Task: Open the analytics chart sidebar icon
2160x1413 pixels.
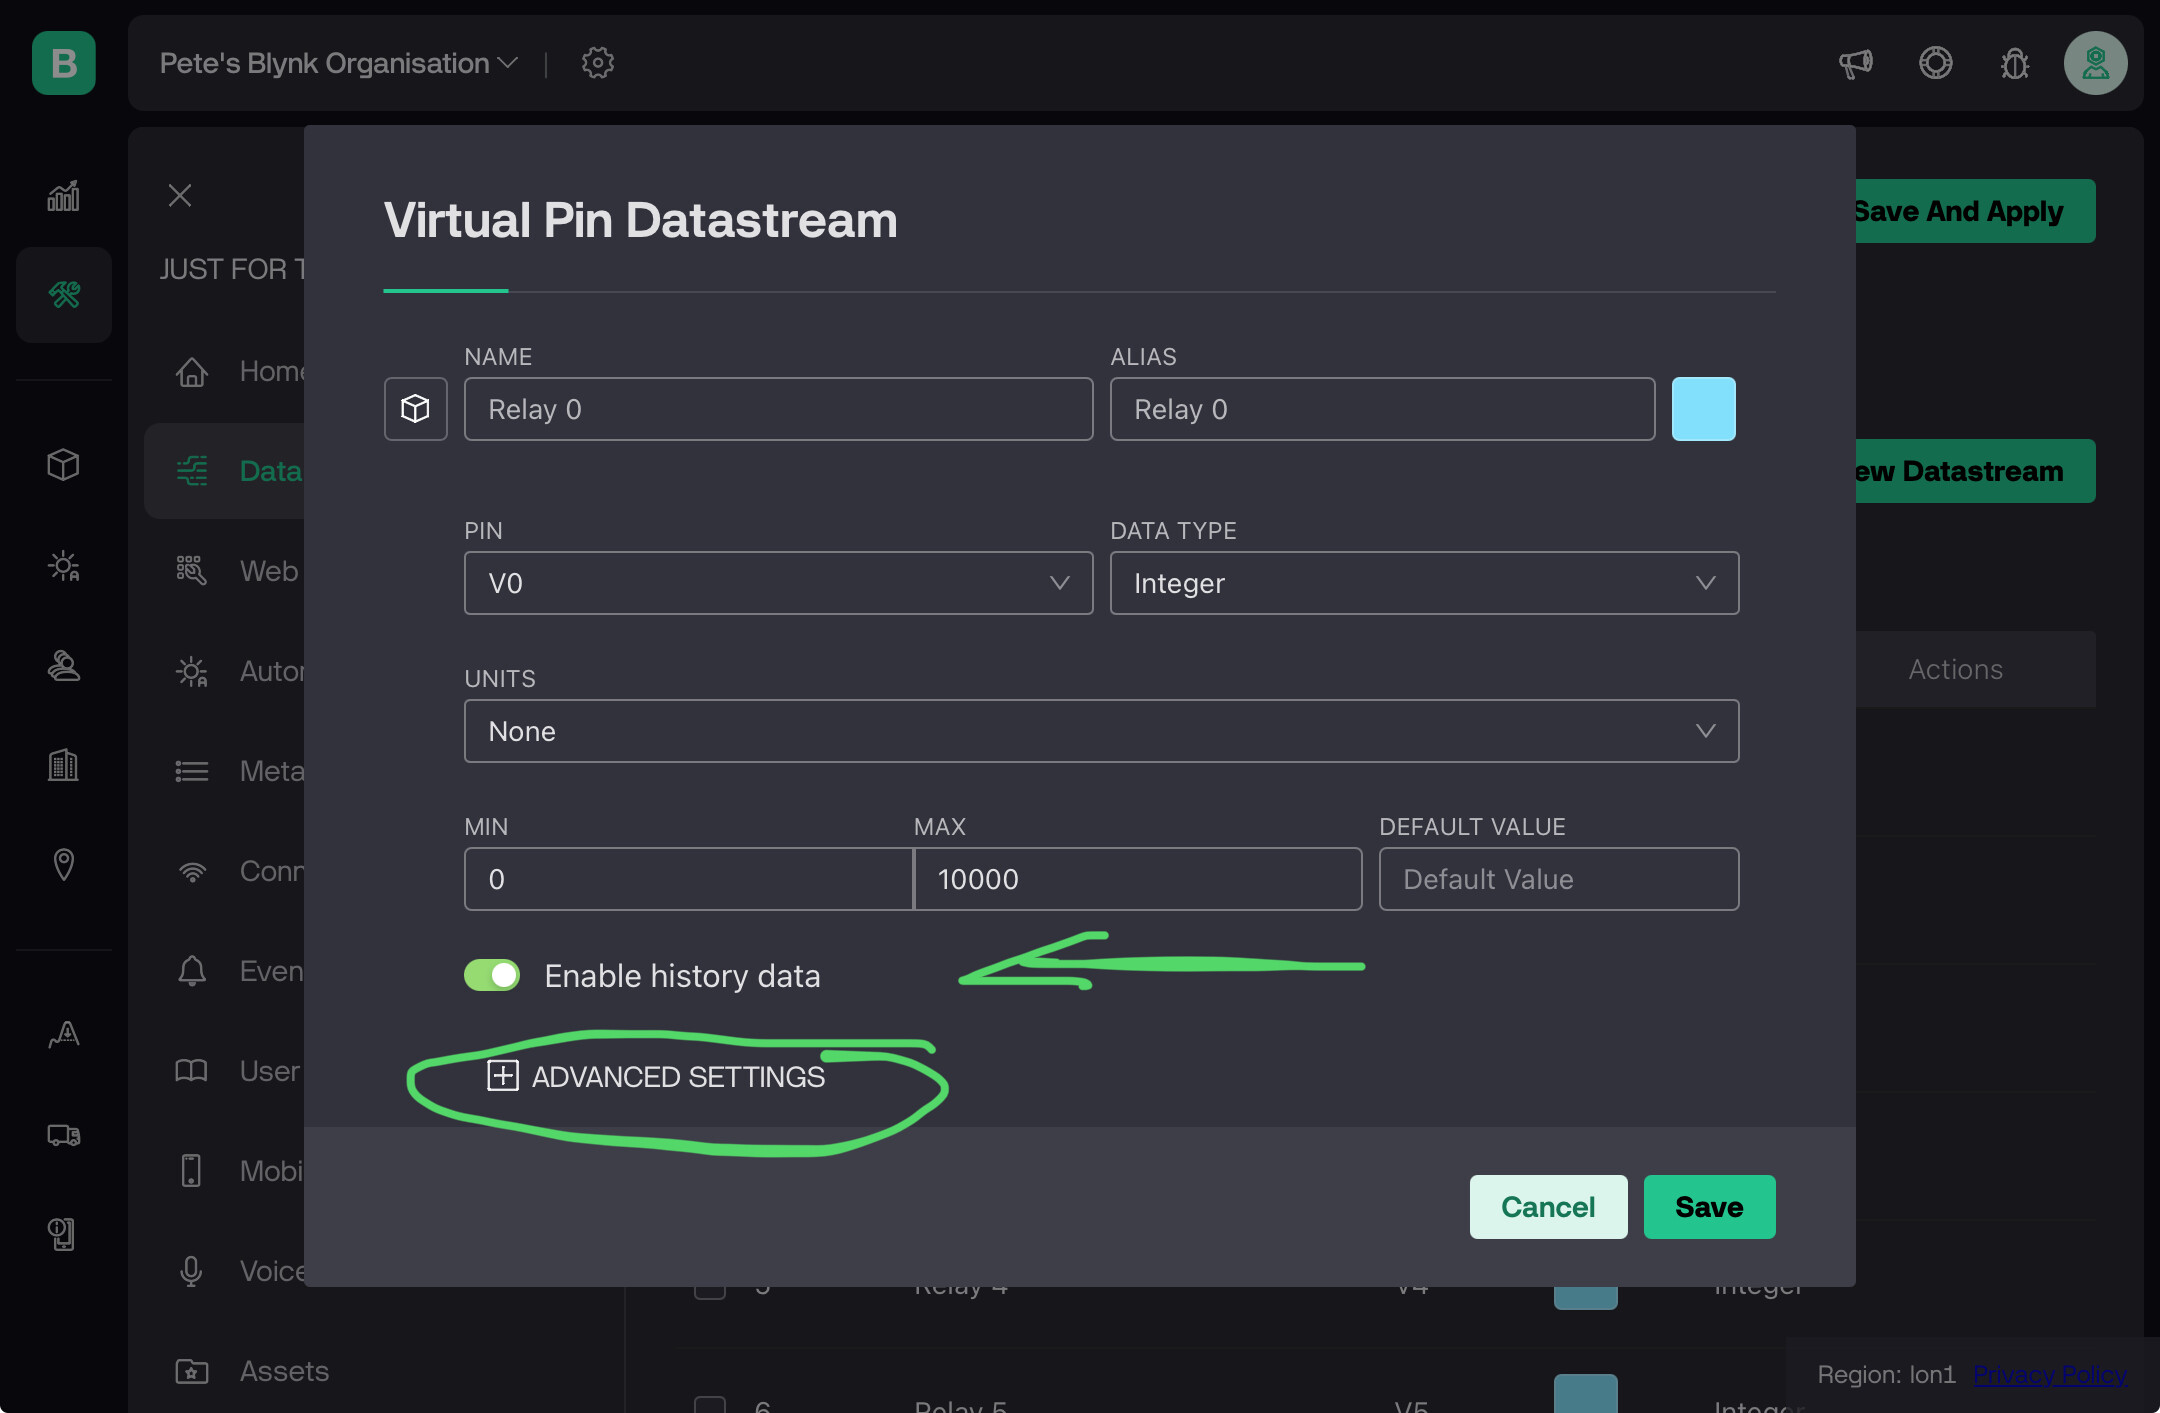Action: [64, 196]
